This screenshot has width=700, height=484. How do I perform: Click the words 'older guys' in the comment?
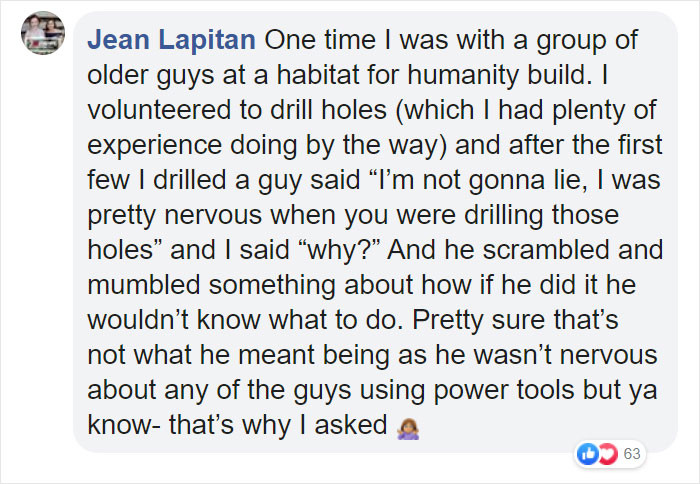point(140,77)
